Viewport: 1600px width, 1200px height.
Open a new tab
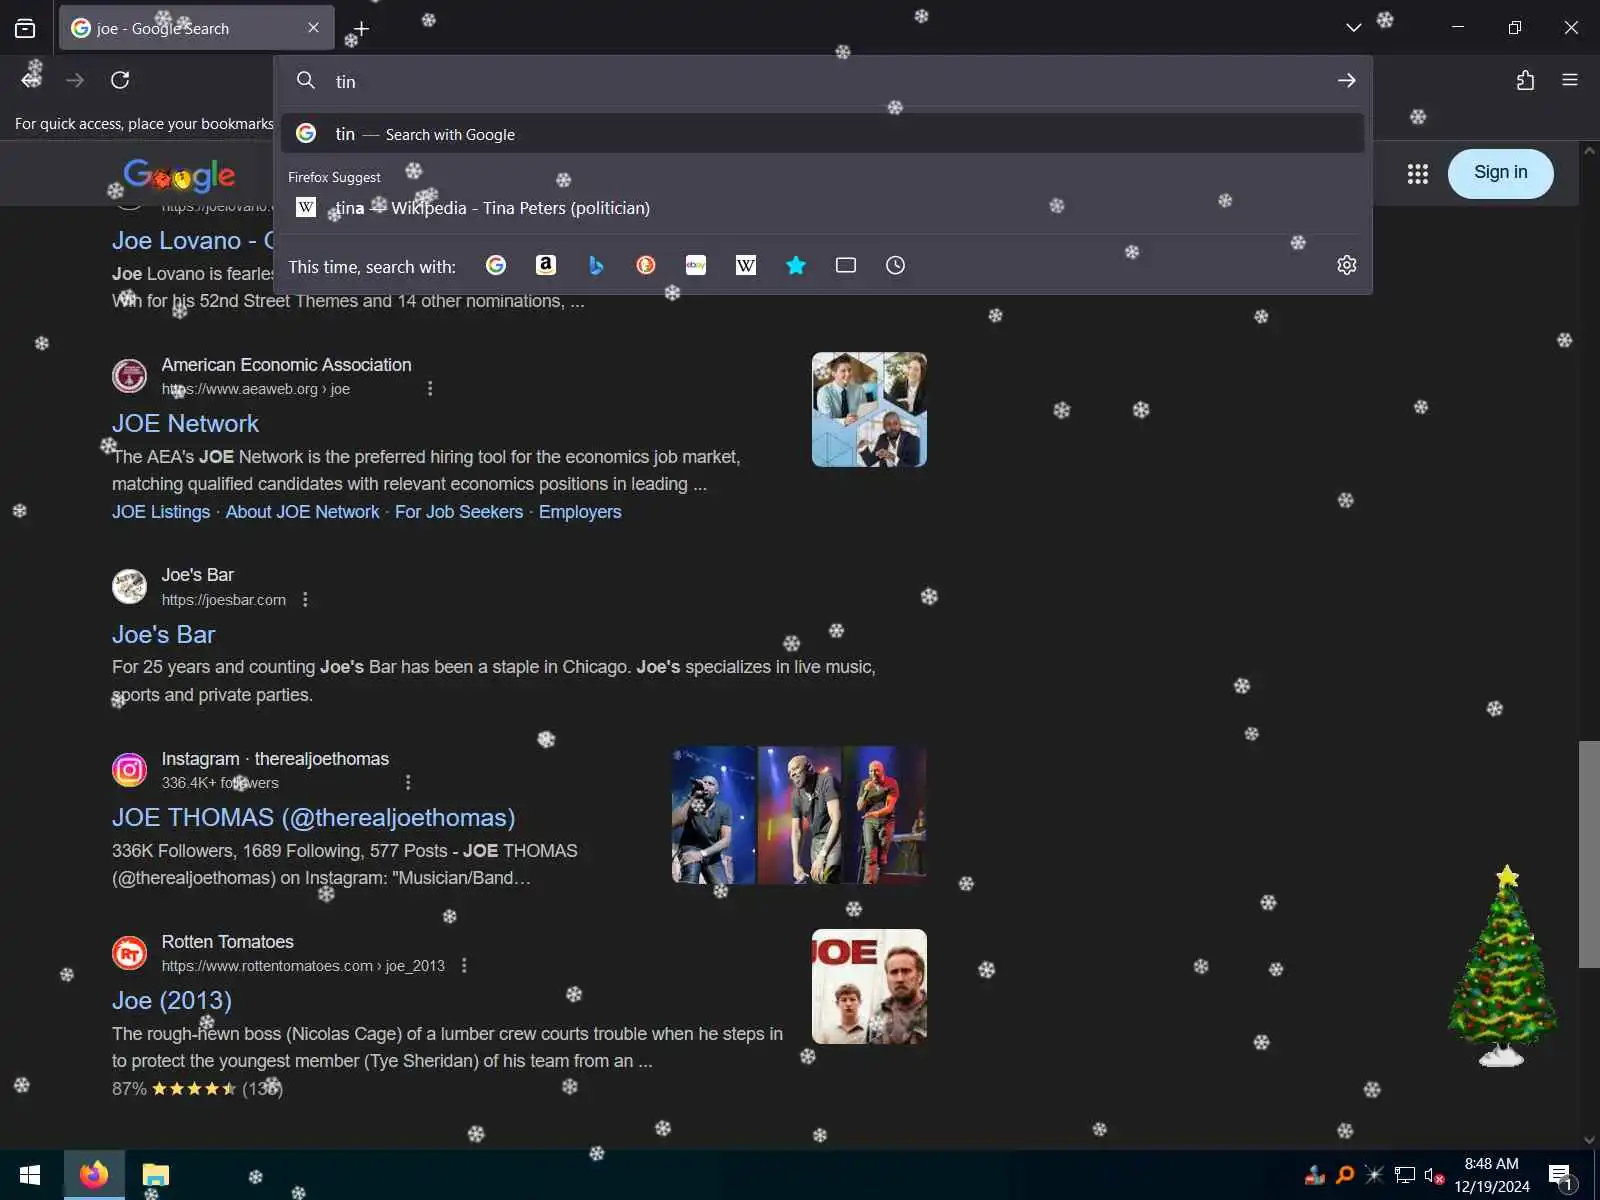(361, 29)
